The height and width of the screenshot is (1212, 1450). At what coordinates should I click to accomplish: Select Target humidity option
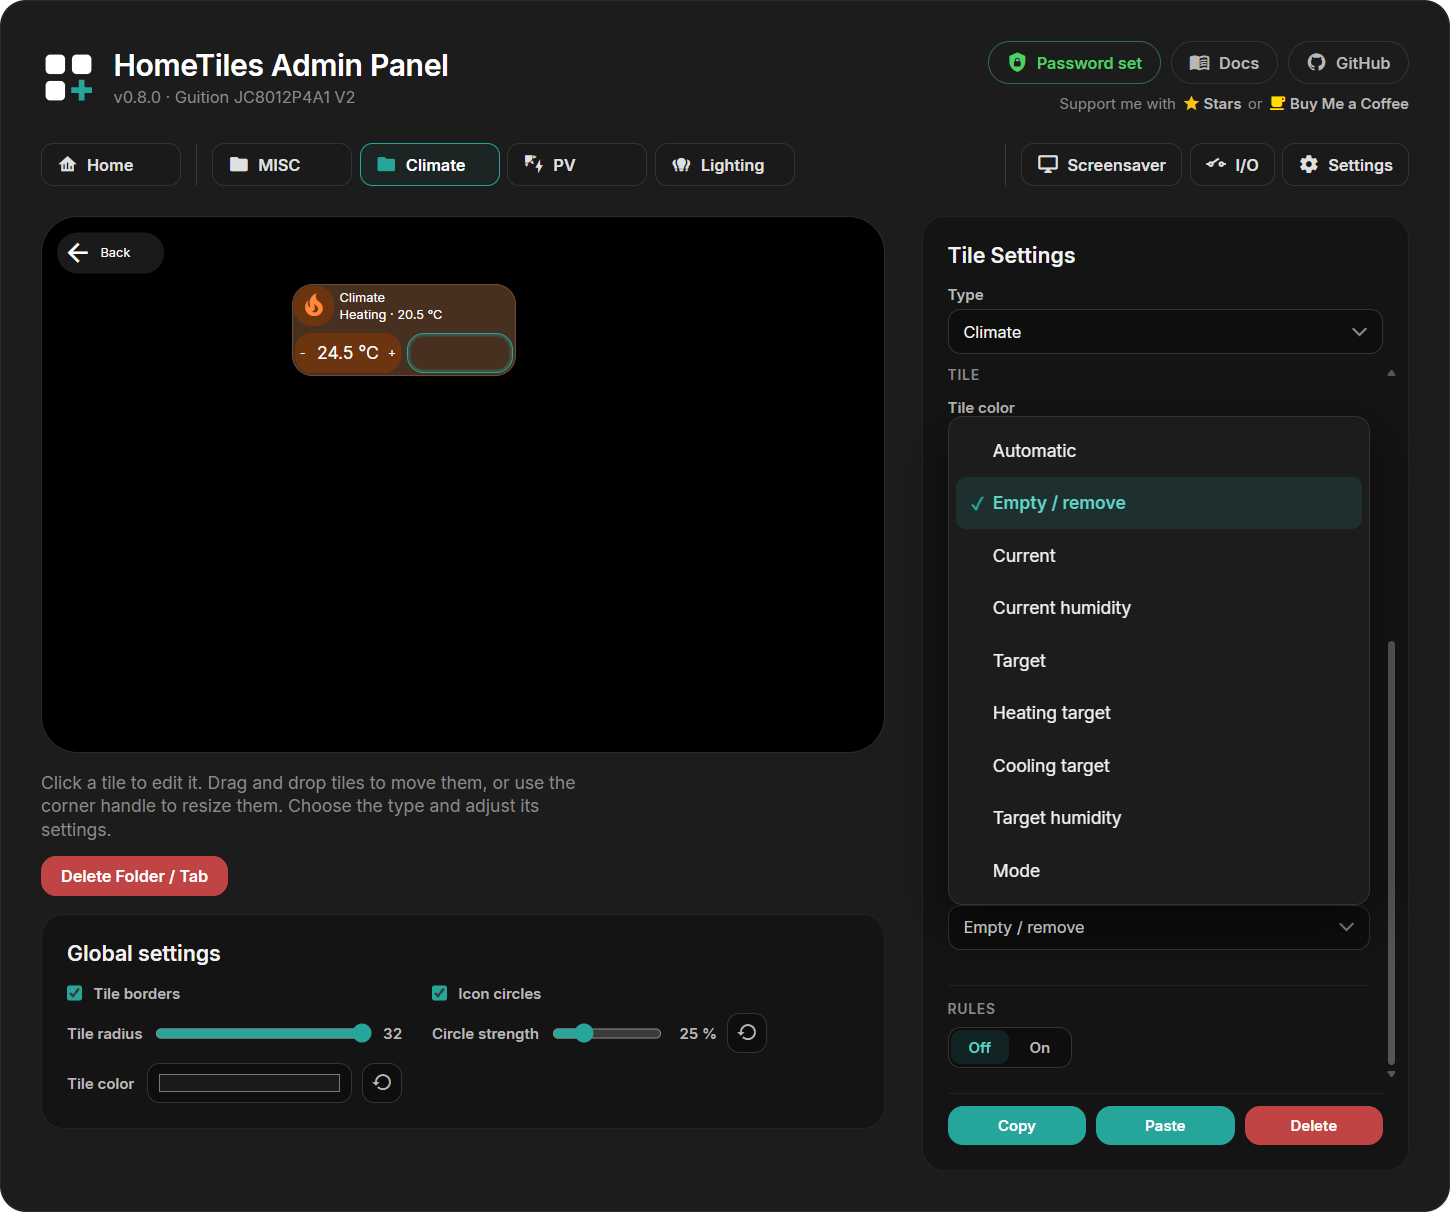pos(1158,818)
